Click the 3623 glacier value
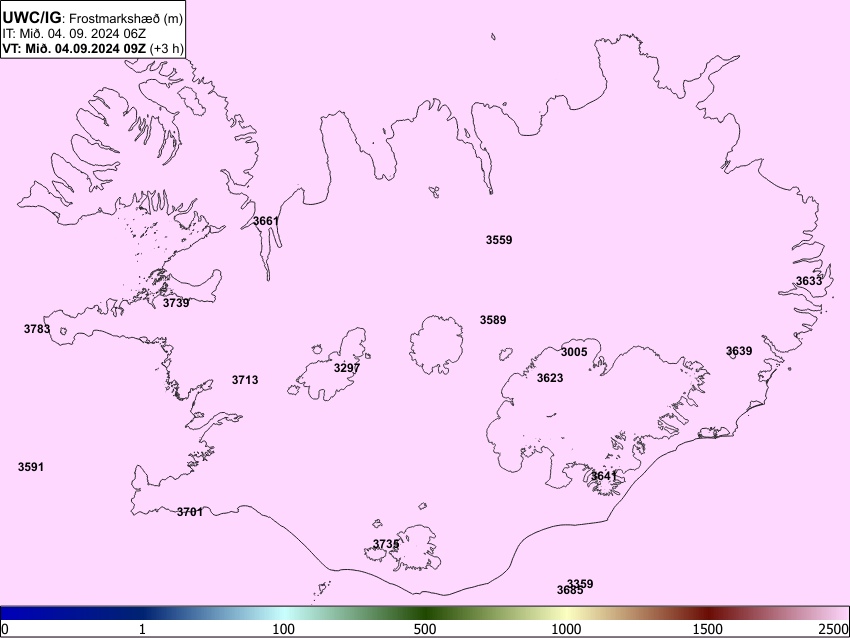850x638 pixels. [550, 378]
